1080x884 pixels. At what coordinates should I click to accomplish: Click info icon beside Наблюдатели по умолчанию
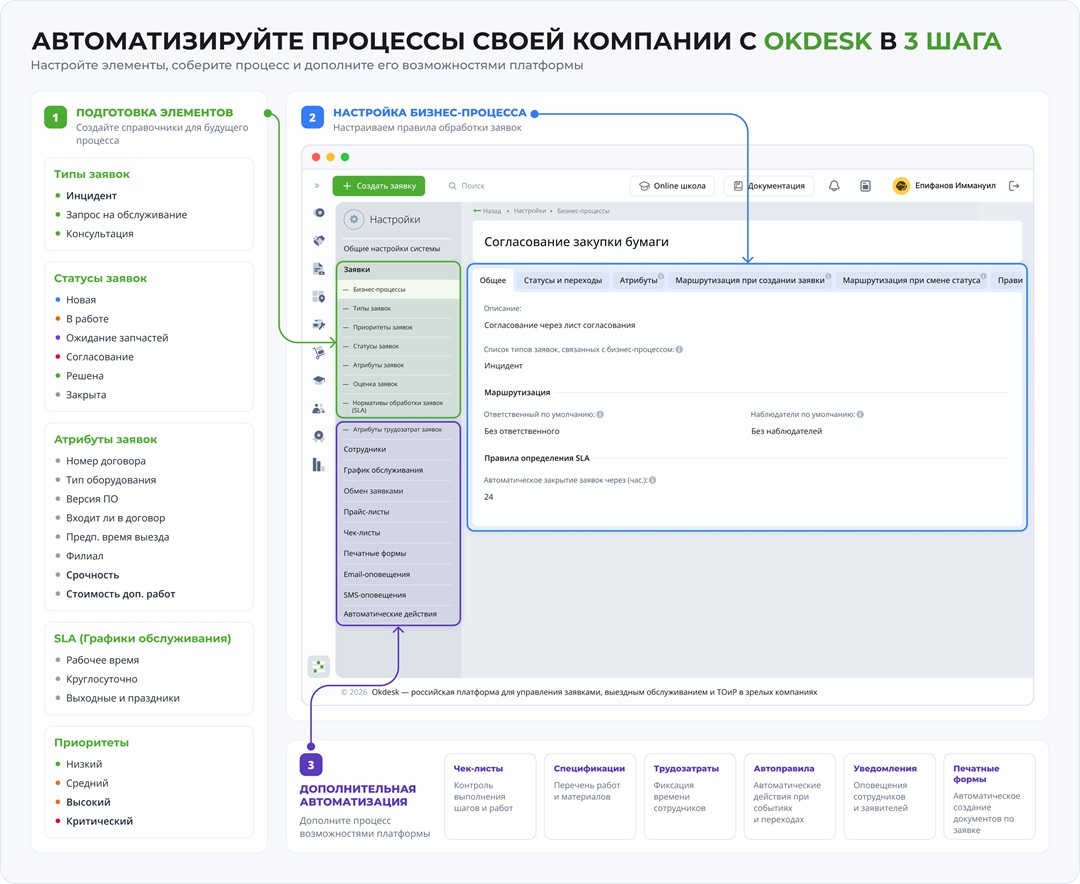click(x=860, y=415)
